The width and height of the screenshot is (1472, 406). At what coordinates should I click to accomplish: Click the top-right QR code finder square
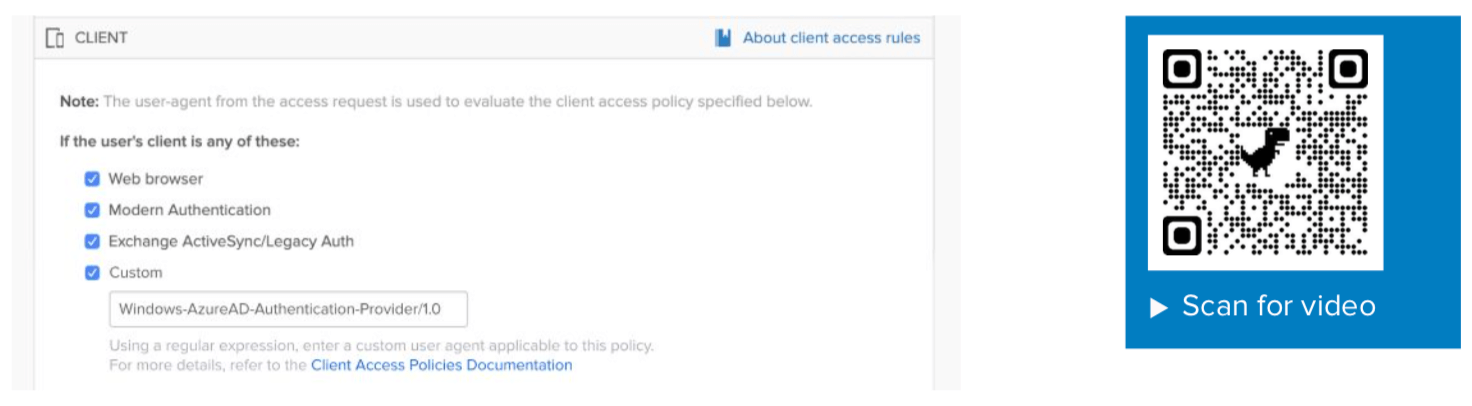pos(1348,69)
